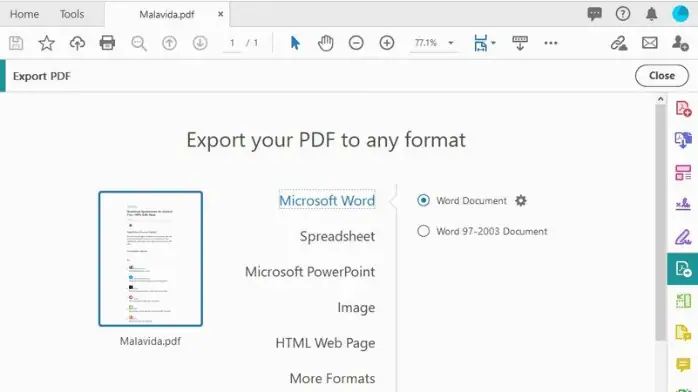The width and height of the screenshot is (698, 392).
Task: Go to previous page arrow
Action: point(169,43)
